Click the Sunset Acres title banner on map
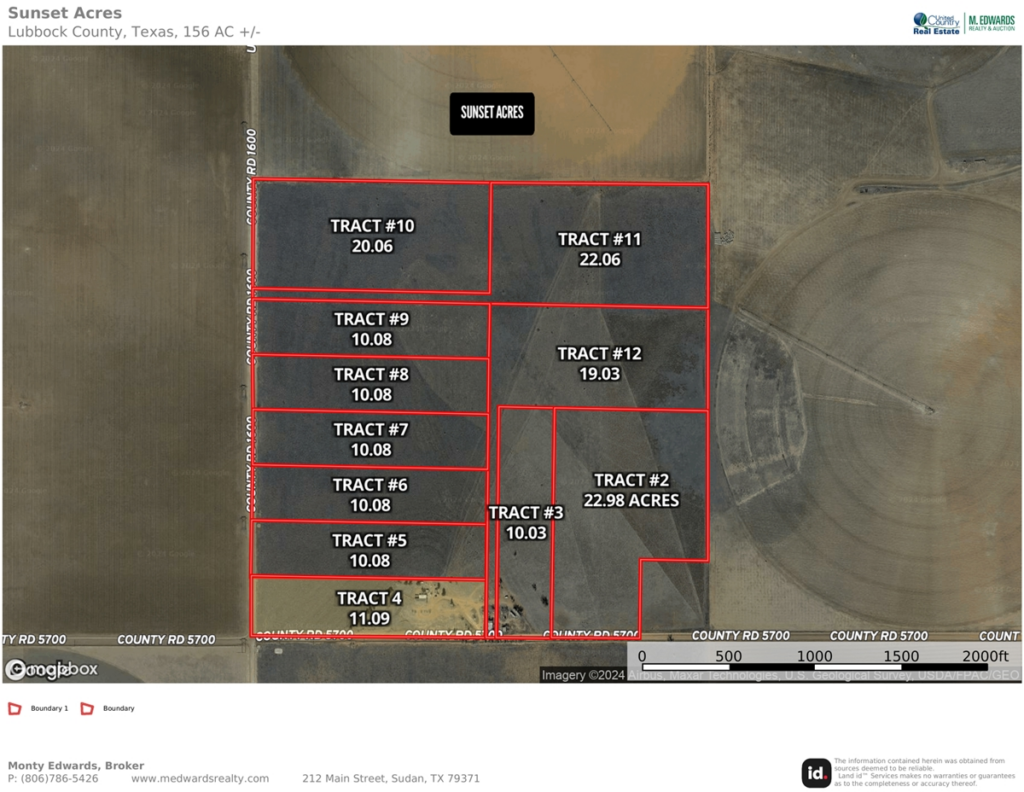1024x792 pixels. 492,113
